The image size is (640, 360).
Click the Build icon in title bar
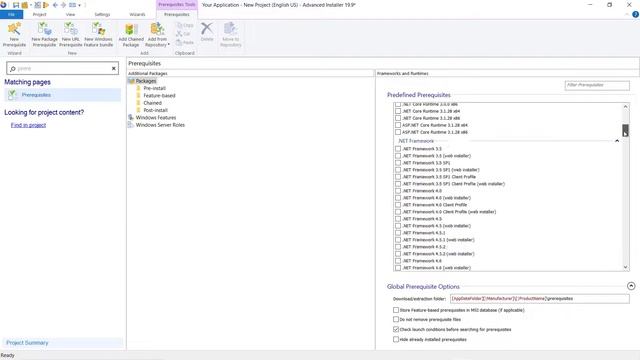(38, 5)
